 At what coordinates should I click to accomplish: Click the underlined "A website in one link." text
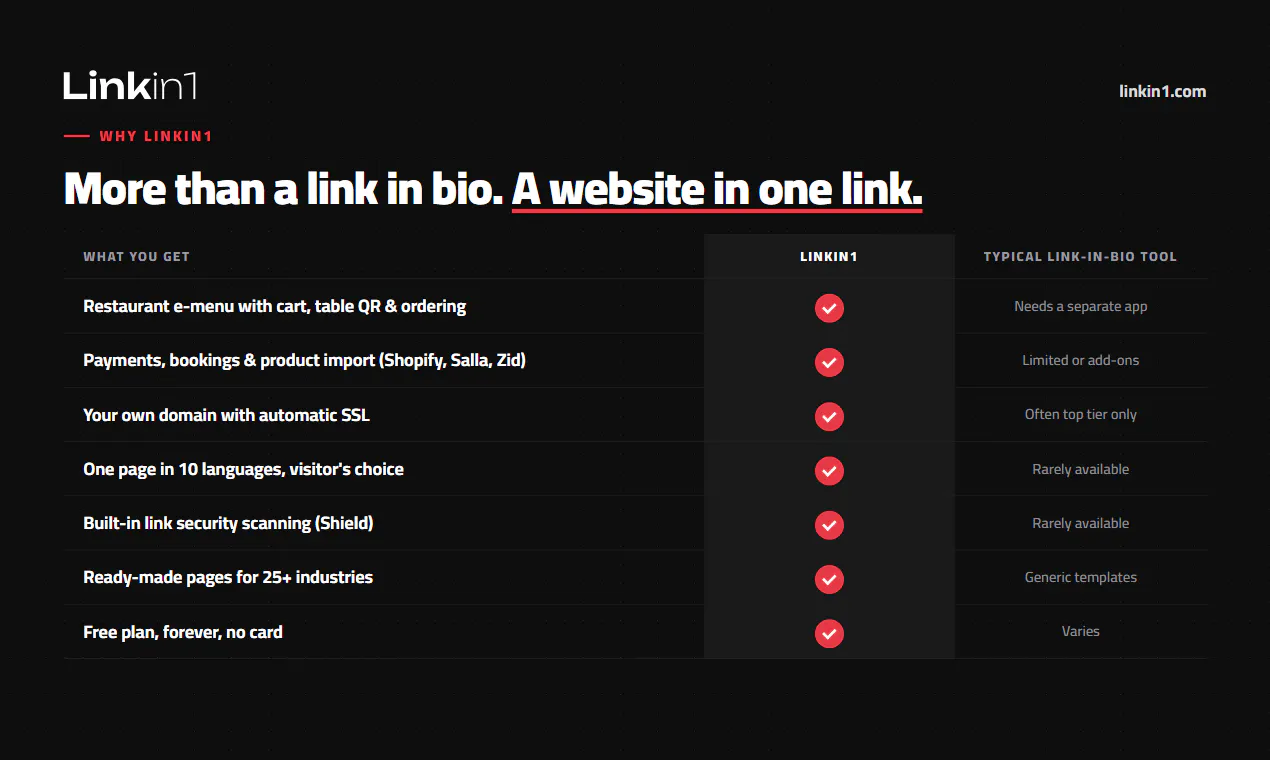pos(717,189)
